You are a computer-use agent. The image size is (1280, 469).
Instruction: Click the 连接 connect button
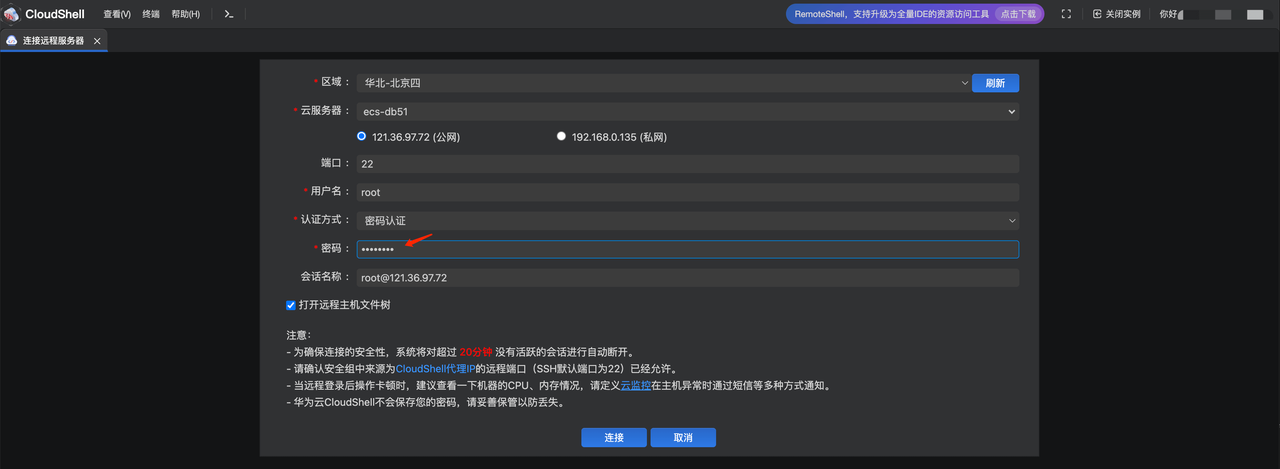pyautogui.click(x=614, y=438)
